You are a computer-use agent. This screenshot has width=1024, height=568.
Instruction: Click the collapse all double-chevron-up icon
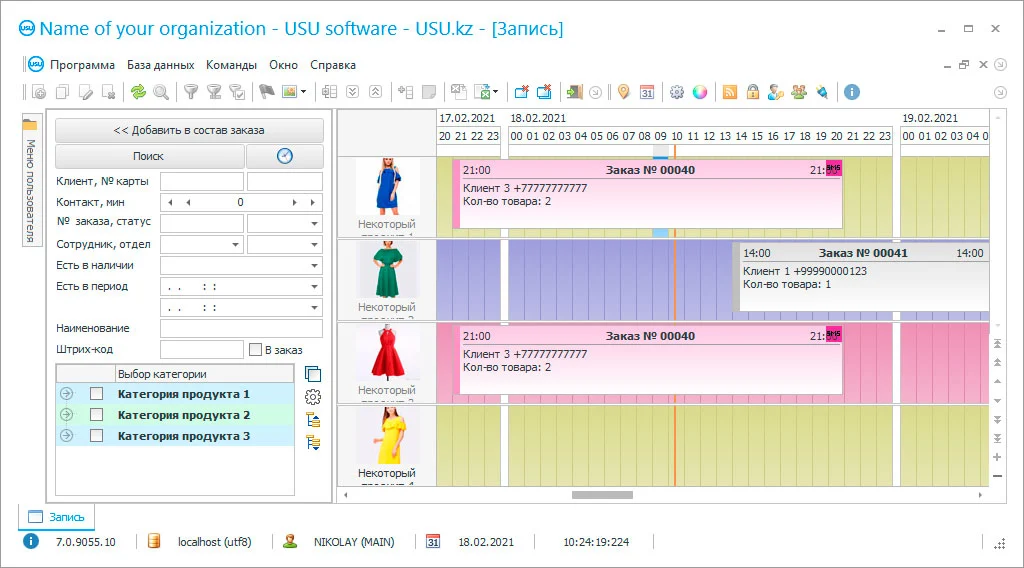(x=376, y=92)
